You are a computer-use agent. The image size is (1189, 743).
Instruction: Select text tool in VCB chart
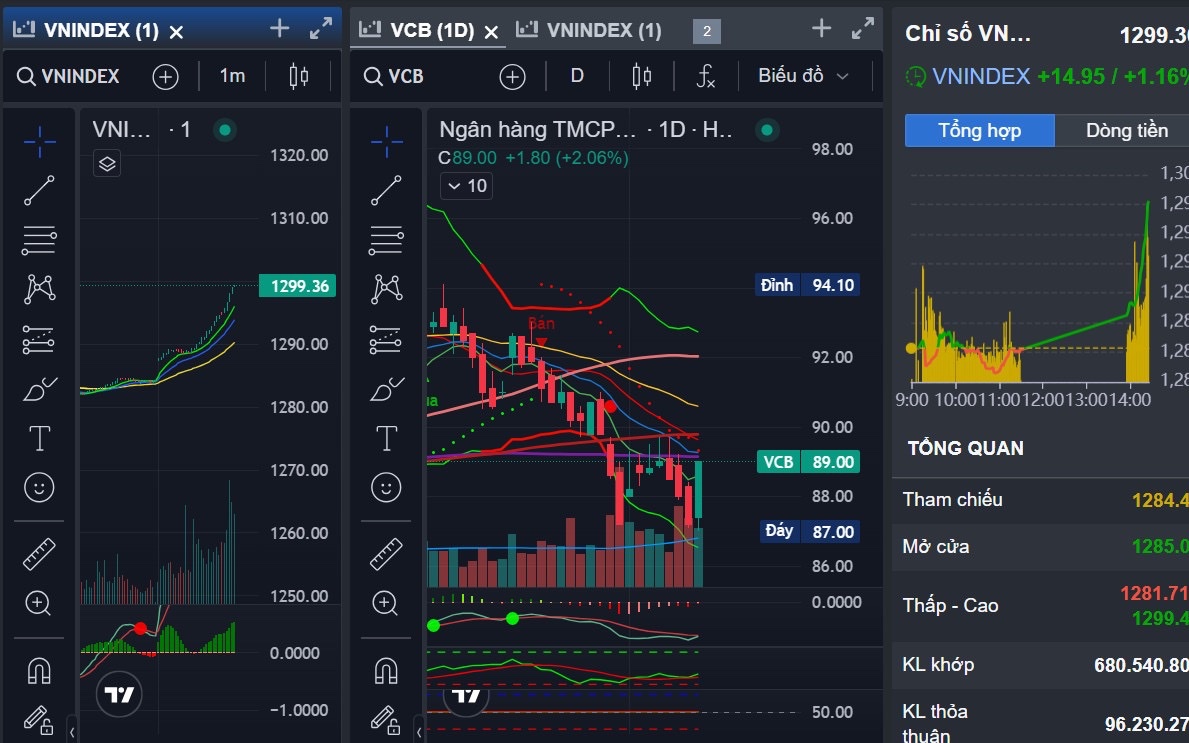(387, 438)
